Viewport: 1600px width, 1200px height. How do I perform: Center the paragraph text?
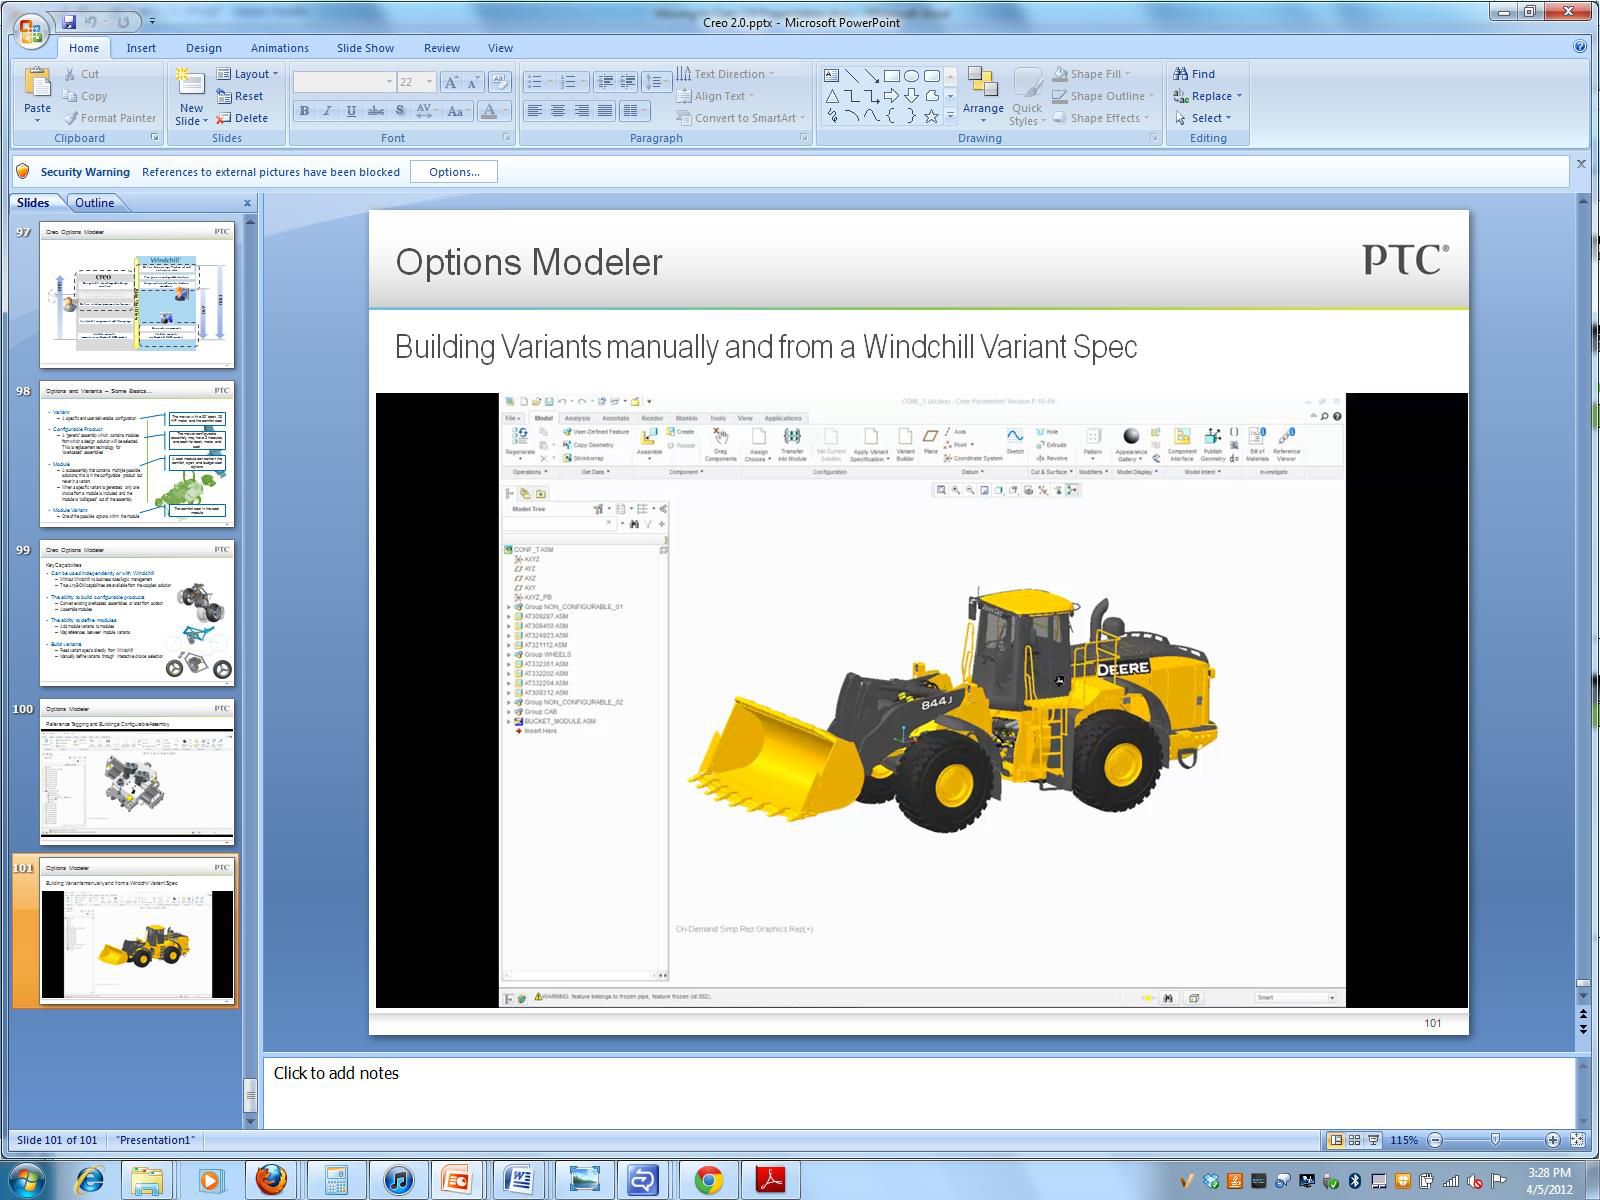558,111
